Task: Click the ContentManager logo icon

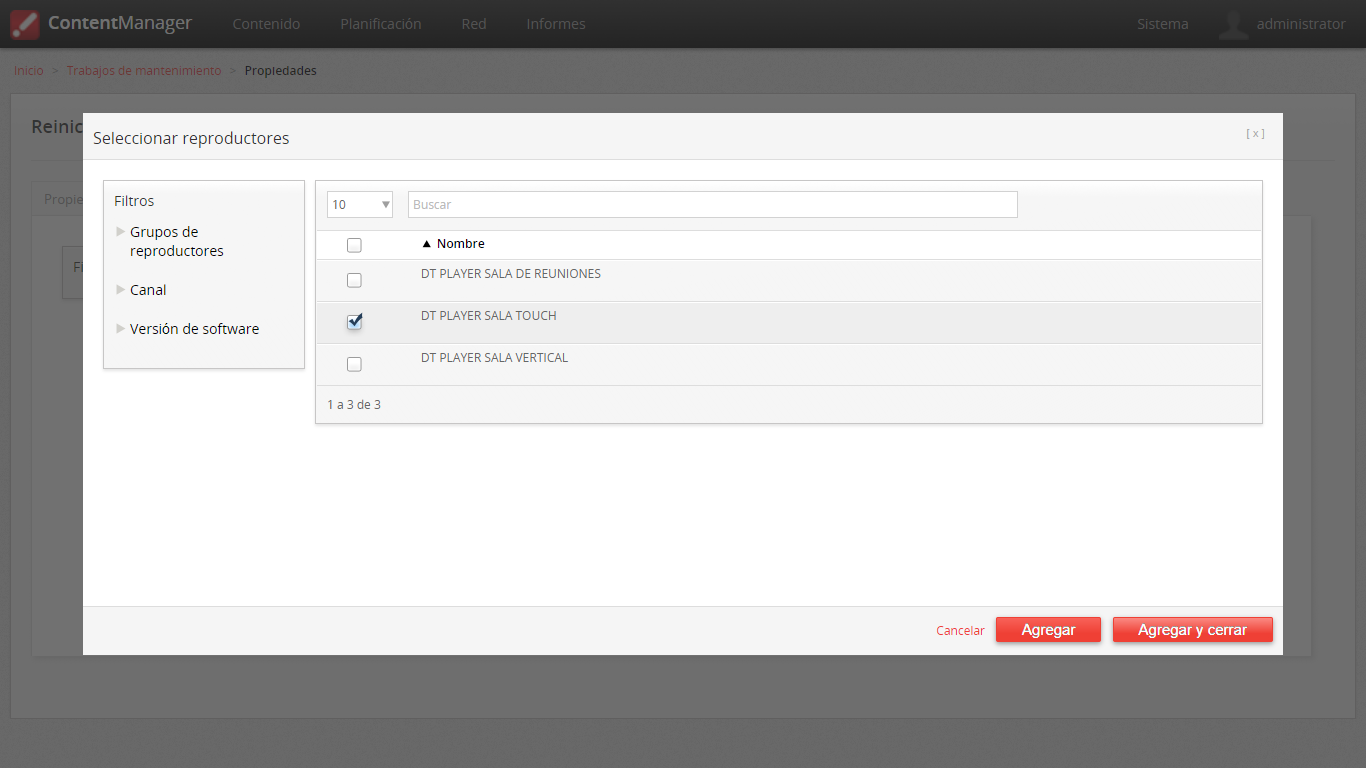Action: [25, 24]
